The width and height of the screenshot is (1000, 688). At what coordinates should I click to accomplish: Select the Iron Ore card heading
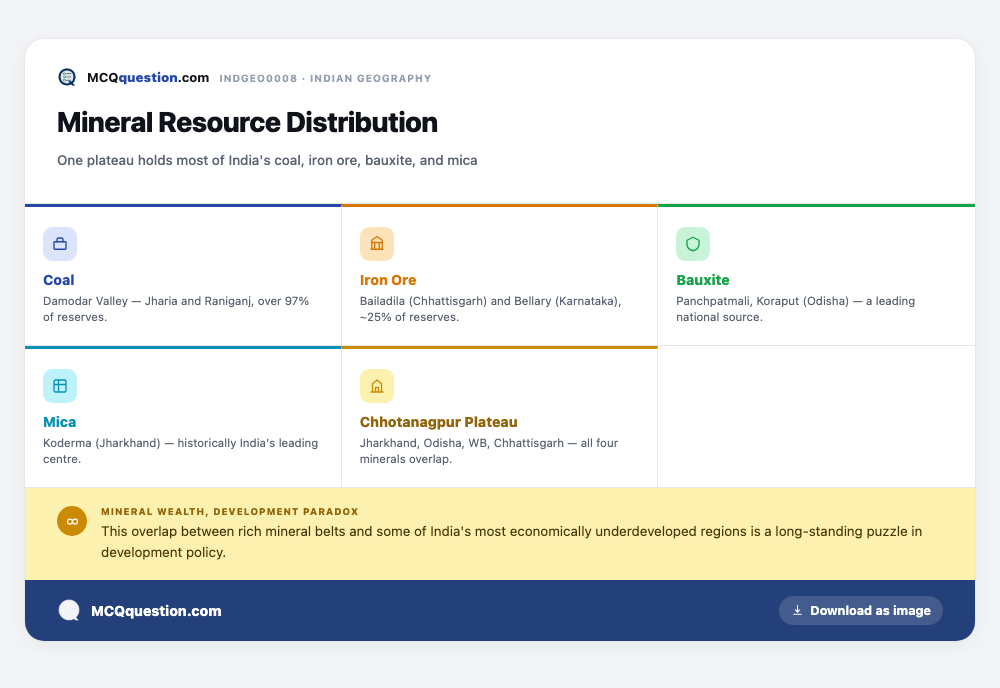coord(388,280)
